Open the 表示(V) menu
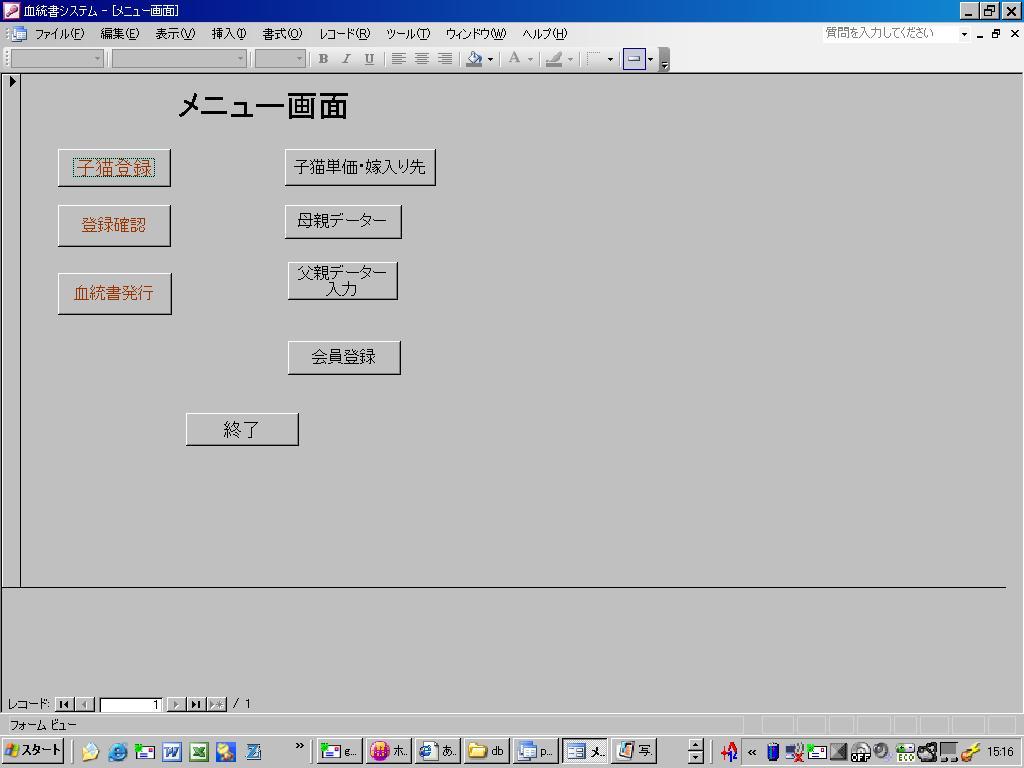1024x768 pixels. 175,34
